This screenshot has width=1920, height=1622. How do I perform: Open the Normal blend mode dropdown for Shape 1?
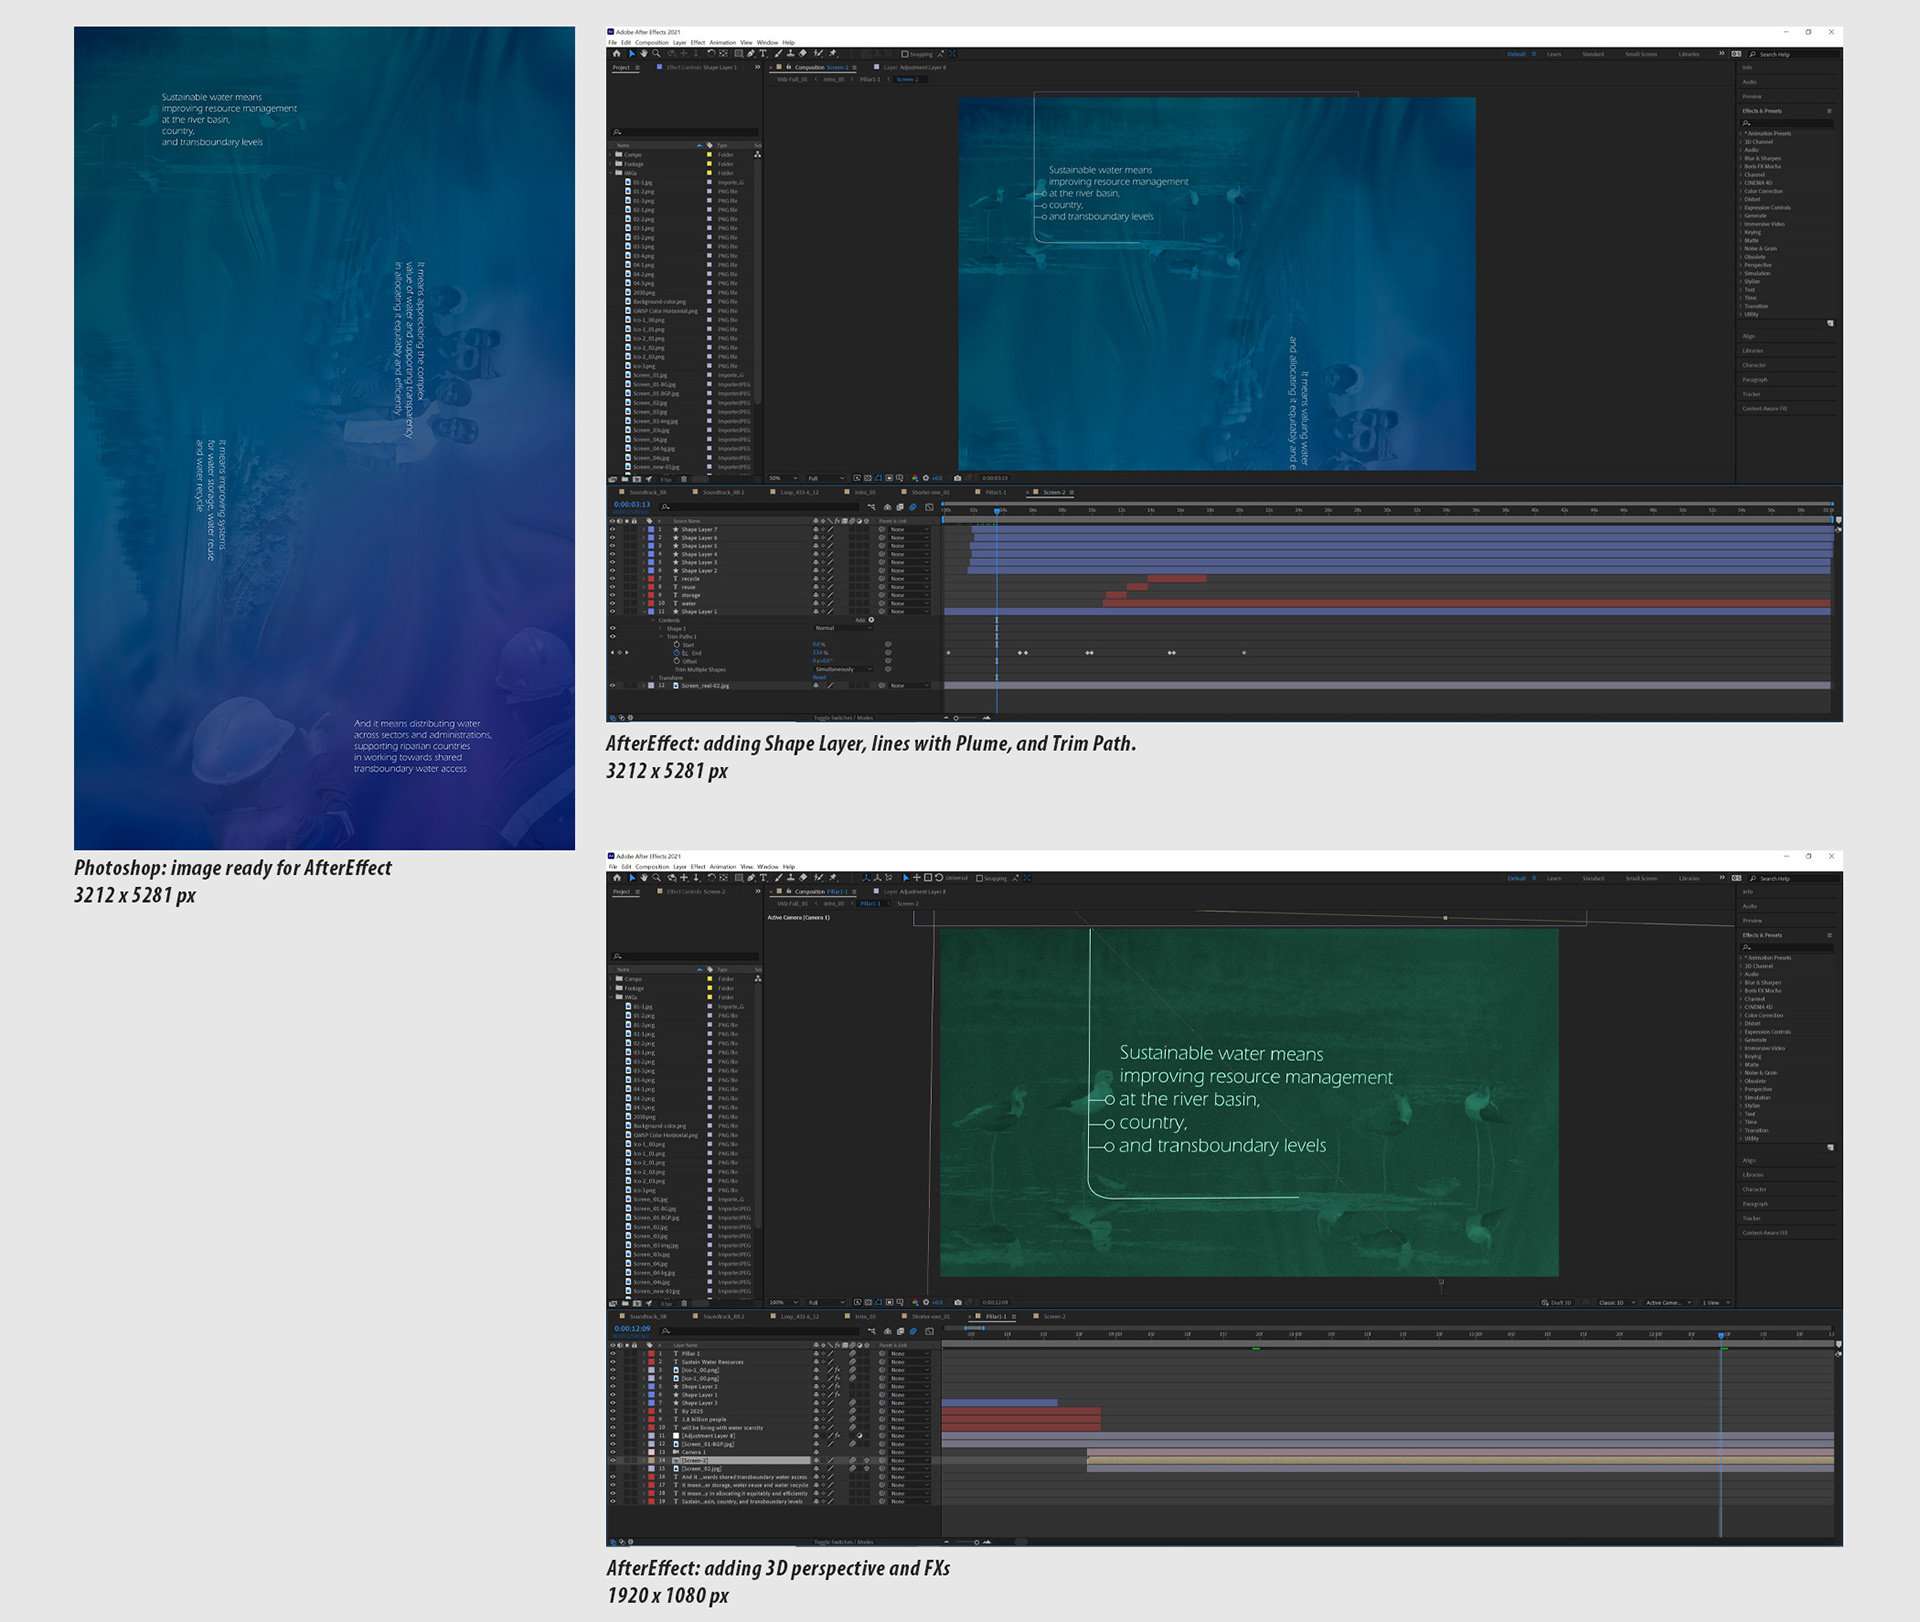pos(844,628)
